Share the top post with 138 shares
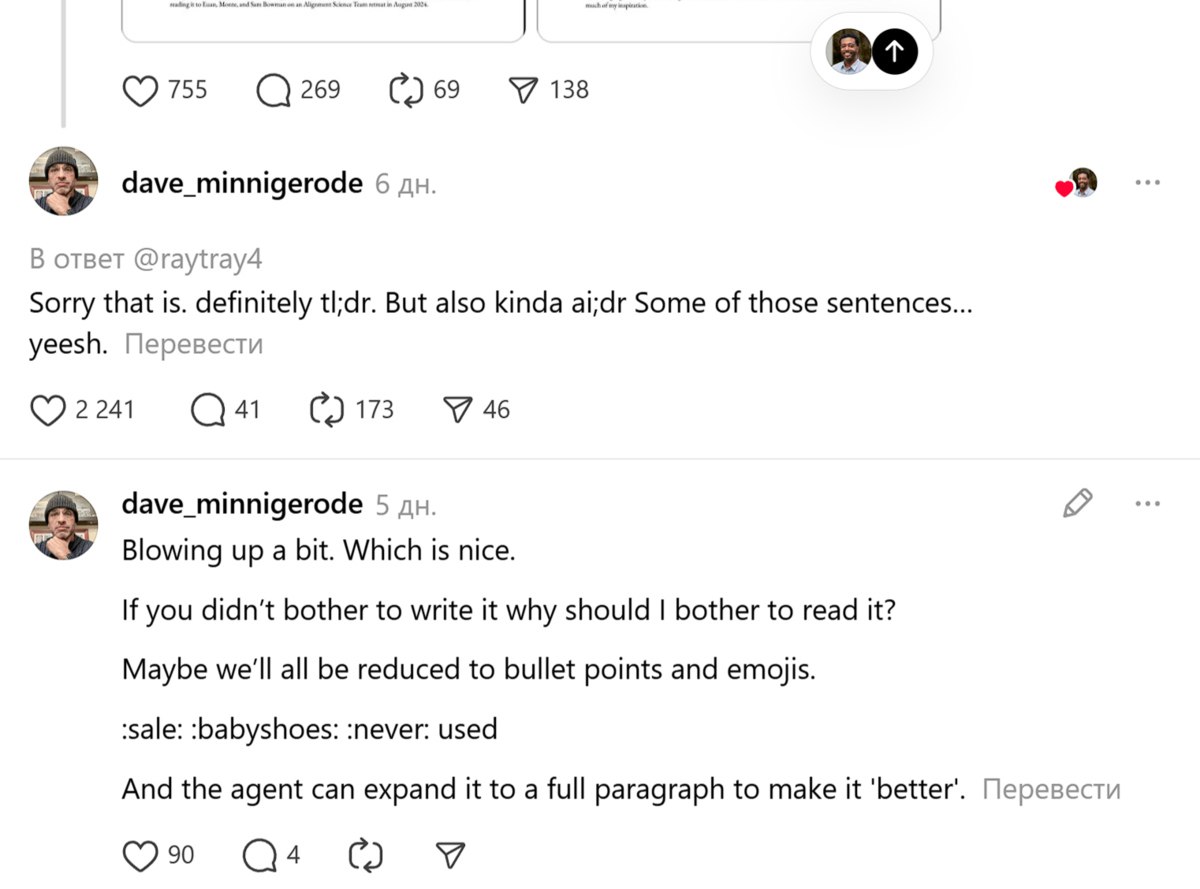The width and height of the screenshot is (1200, 889). pos(524,91)
